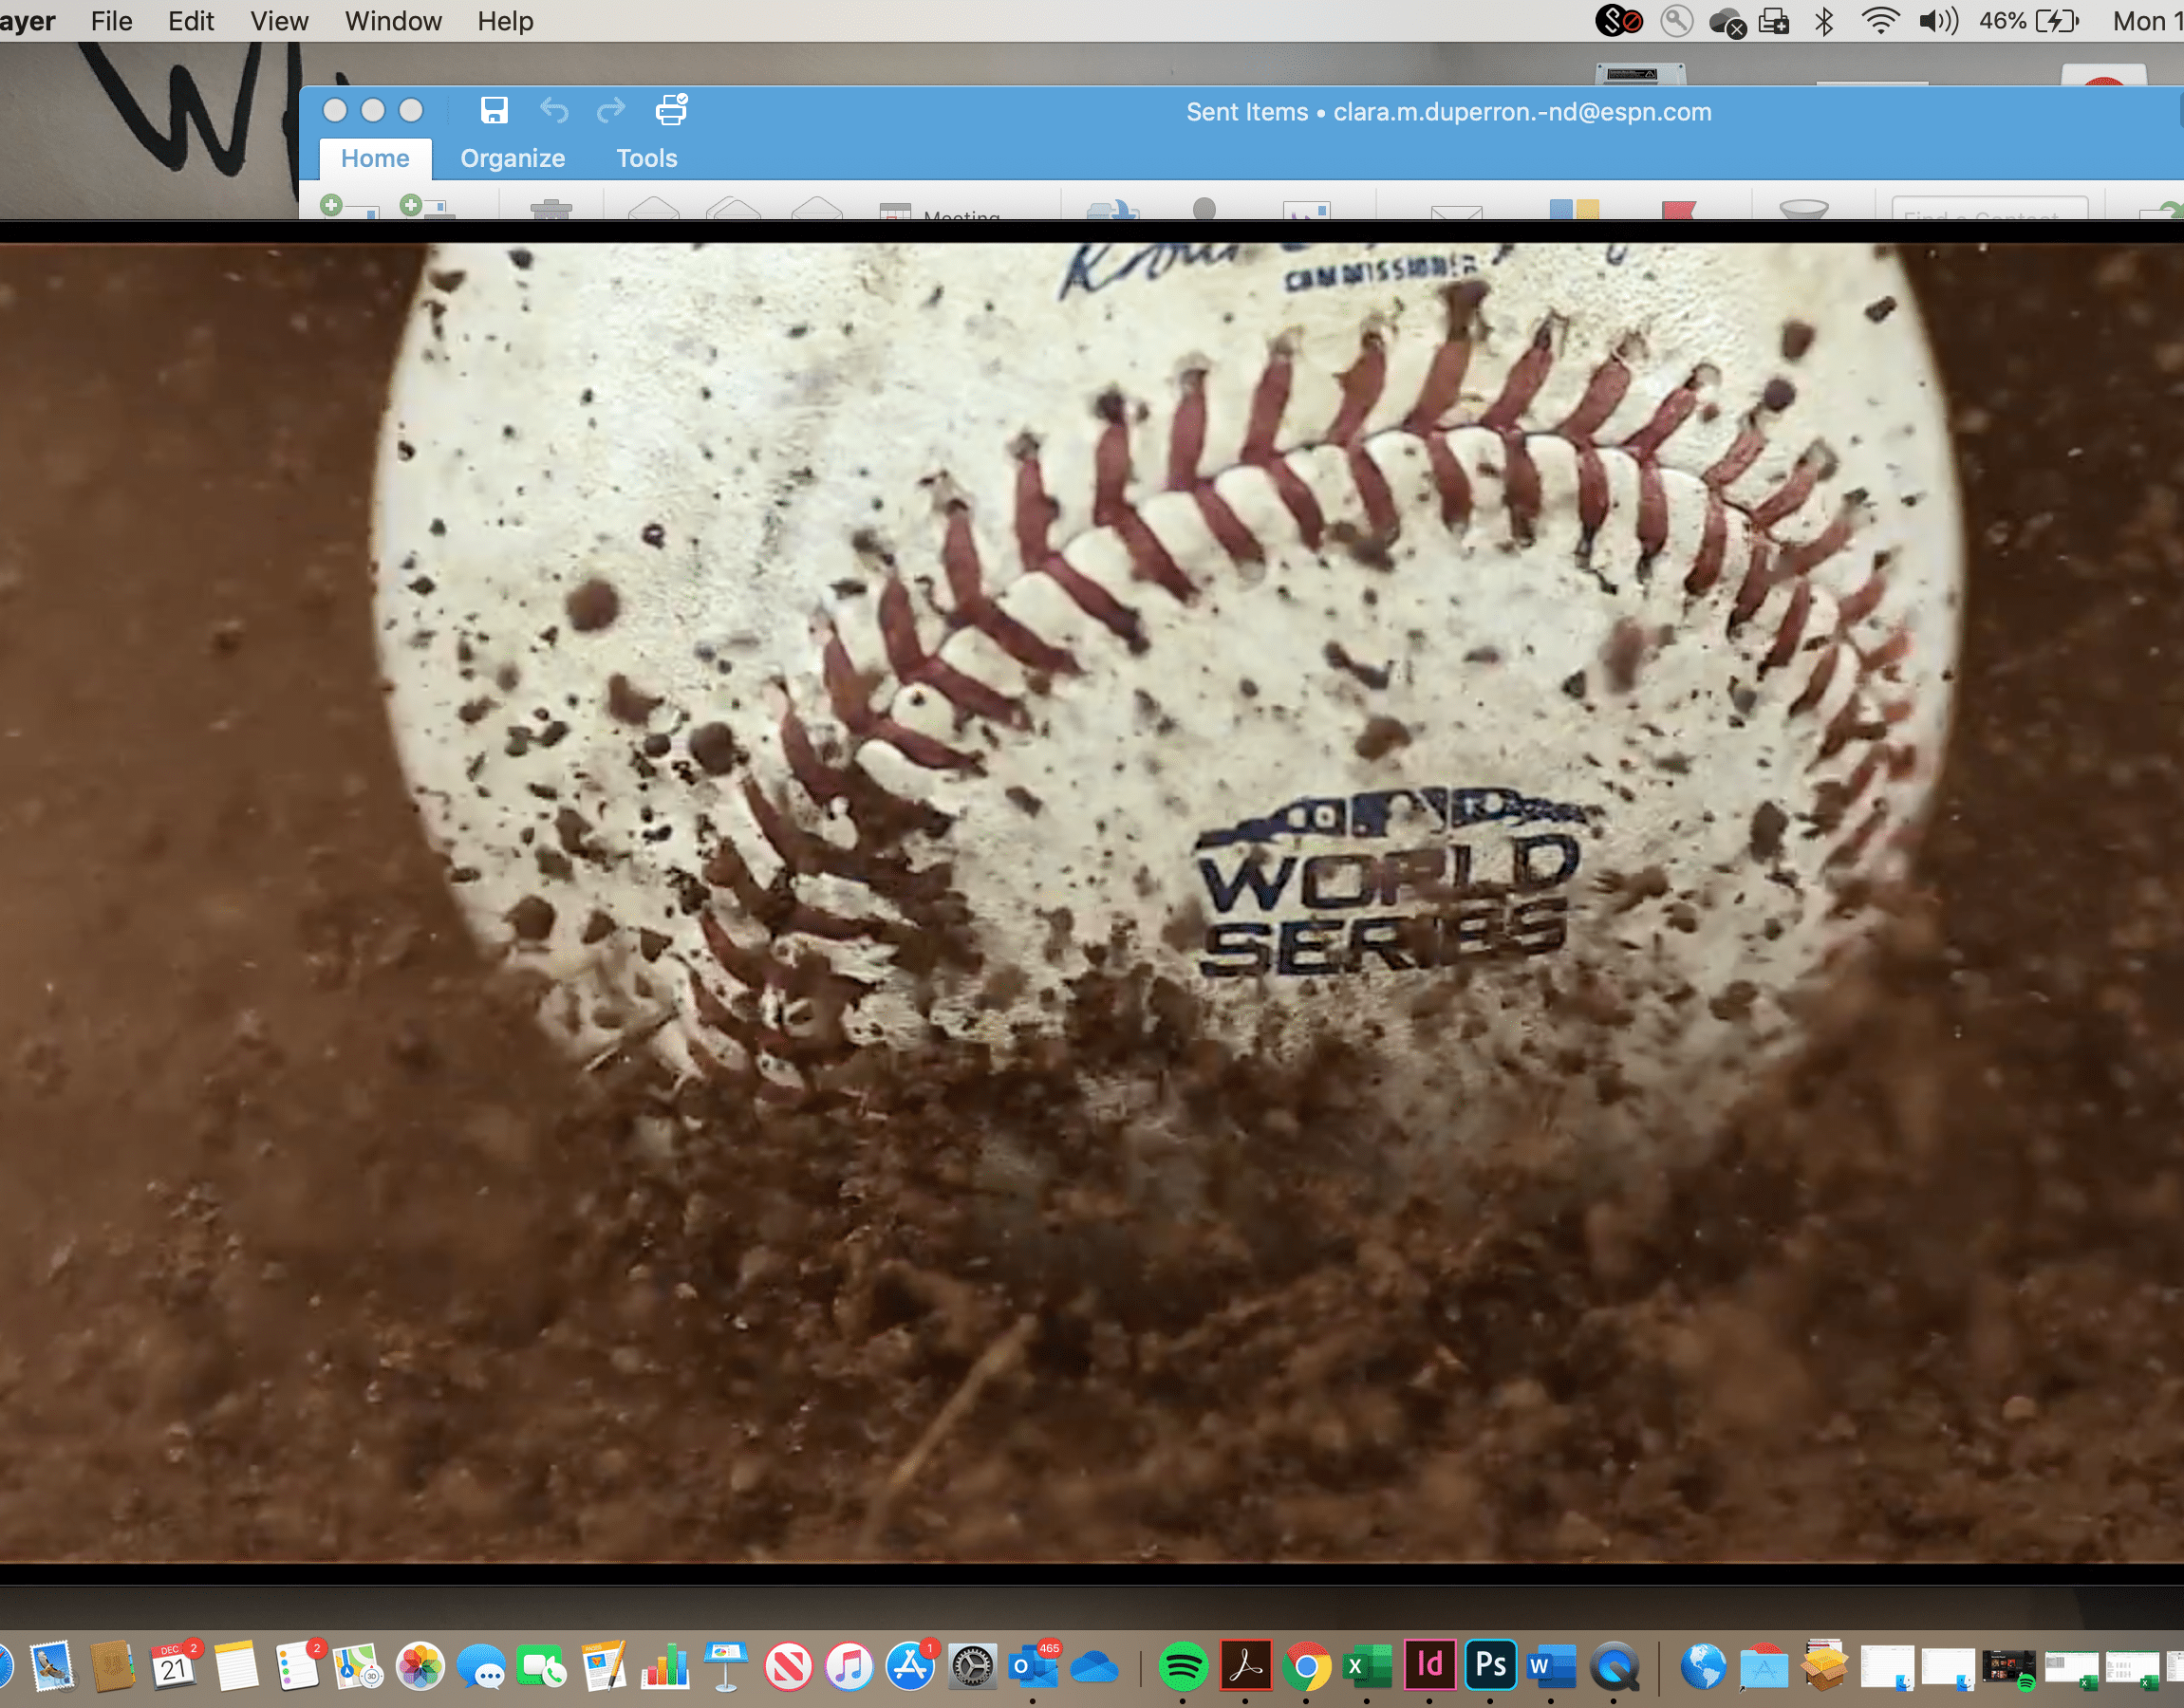Screen dimensions: 2184x1708
Task: Open Messages from the Dock
Action: click(481, 1669)
